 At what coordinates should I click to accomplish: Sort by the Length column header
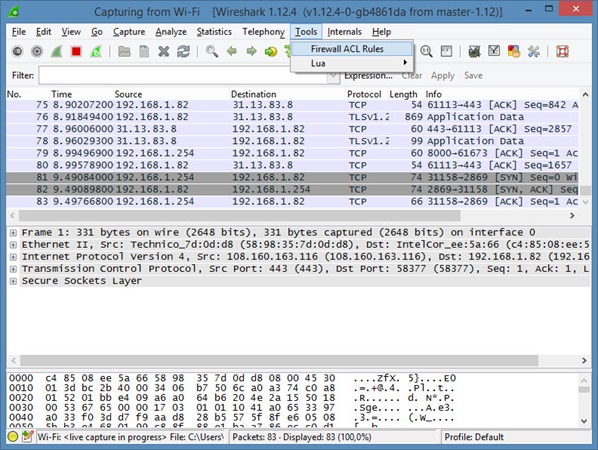(x=403, y=94)
